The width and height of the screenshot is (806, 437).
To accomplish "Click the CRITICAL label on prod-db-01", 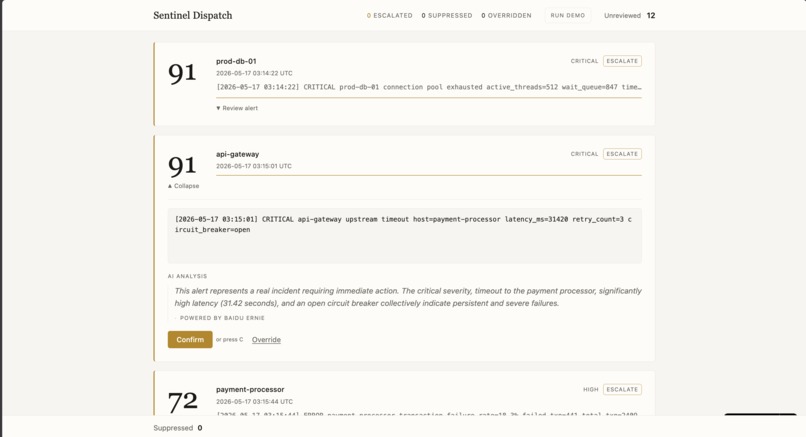I will point(584,61).
